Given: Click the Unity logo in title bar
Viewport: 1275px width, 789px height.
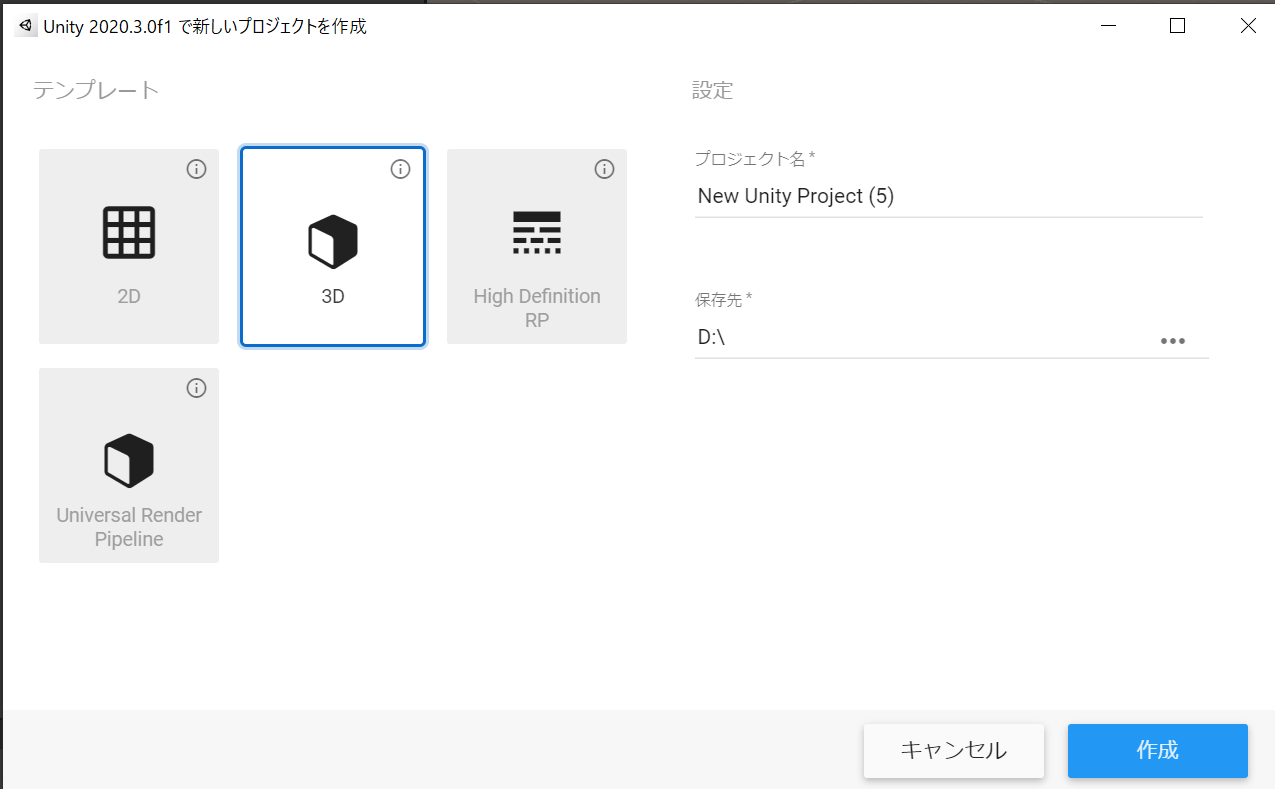Looking at the screenshot, I should (25, 26).
